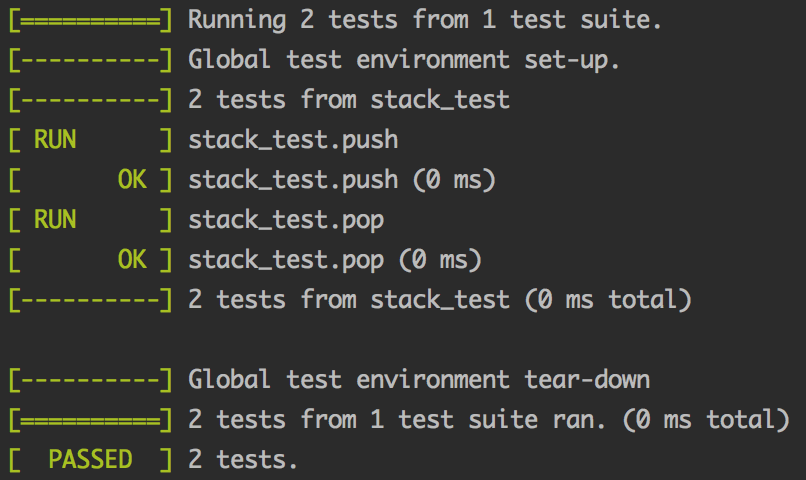
Task: Click the OK tag for stack_test.push
Action: tap(132, 180)
